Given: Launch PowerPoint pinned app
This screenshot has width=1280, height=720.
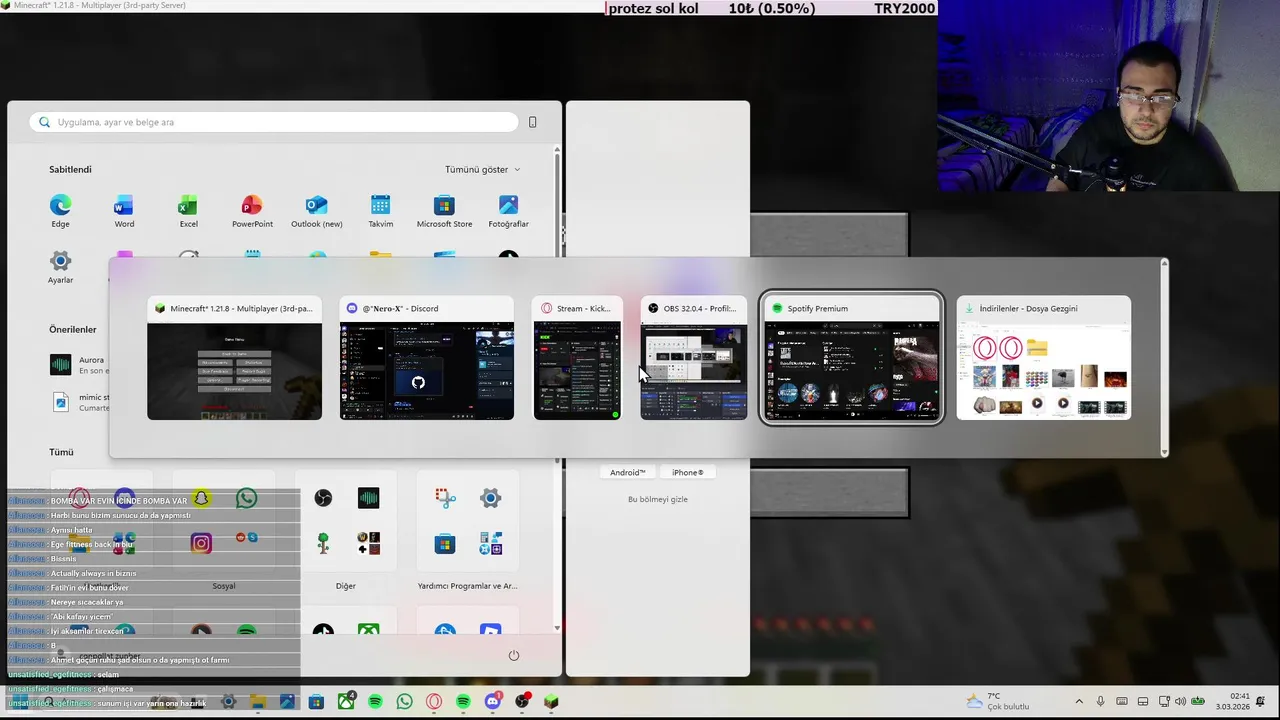Looking at the screenshot, I should pyautogui.click(x=252, y=211).
